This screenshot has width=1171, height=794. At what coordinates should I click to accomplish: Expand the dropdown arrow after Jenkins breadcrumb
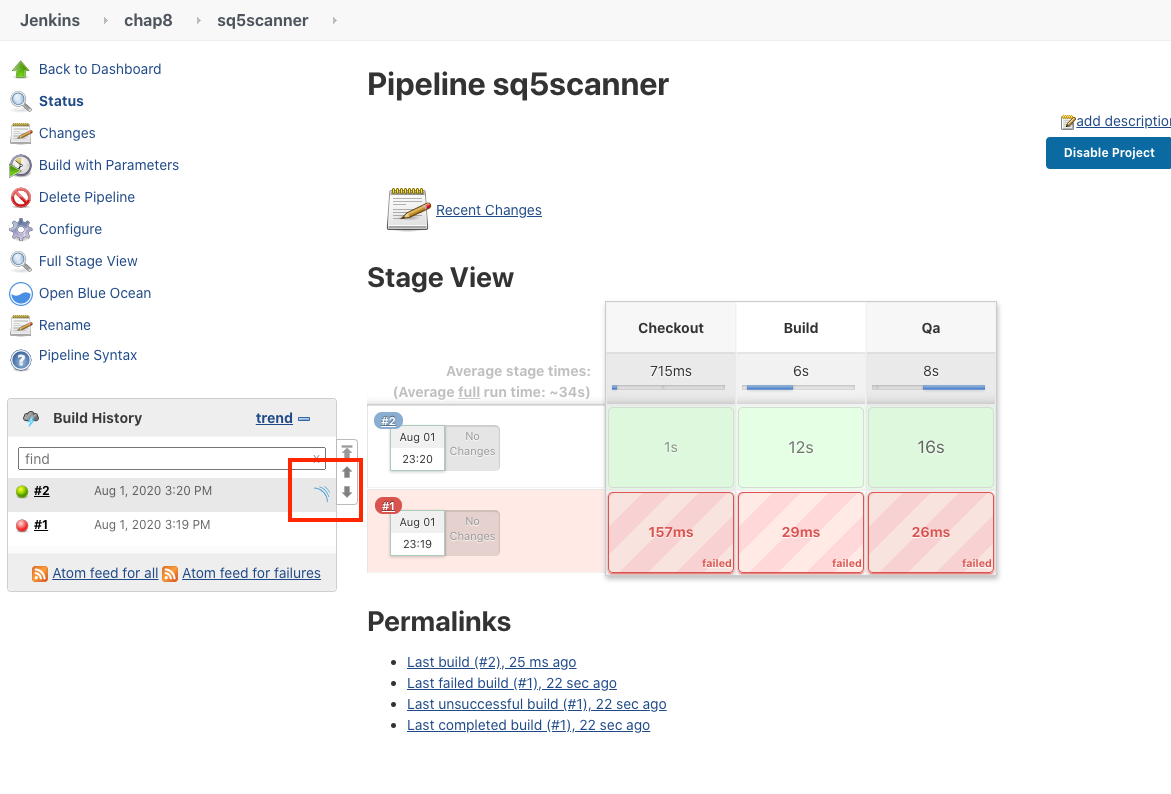[105, 20]
